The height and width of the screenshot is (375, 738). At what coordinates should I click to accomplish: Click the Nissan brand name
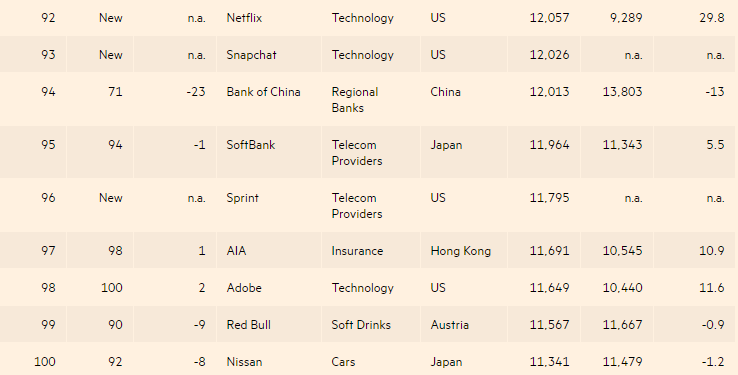[244, 362]
